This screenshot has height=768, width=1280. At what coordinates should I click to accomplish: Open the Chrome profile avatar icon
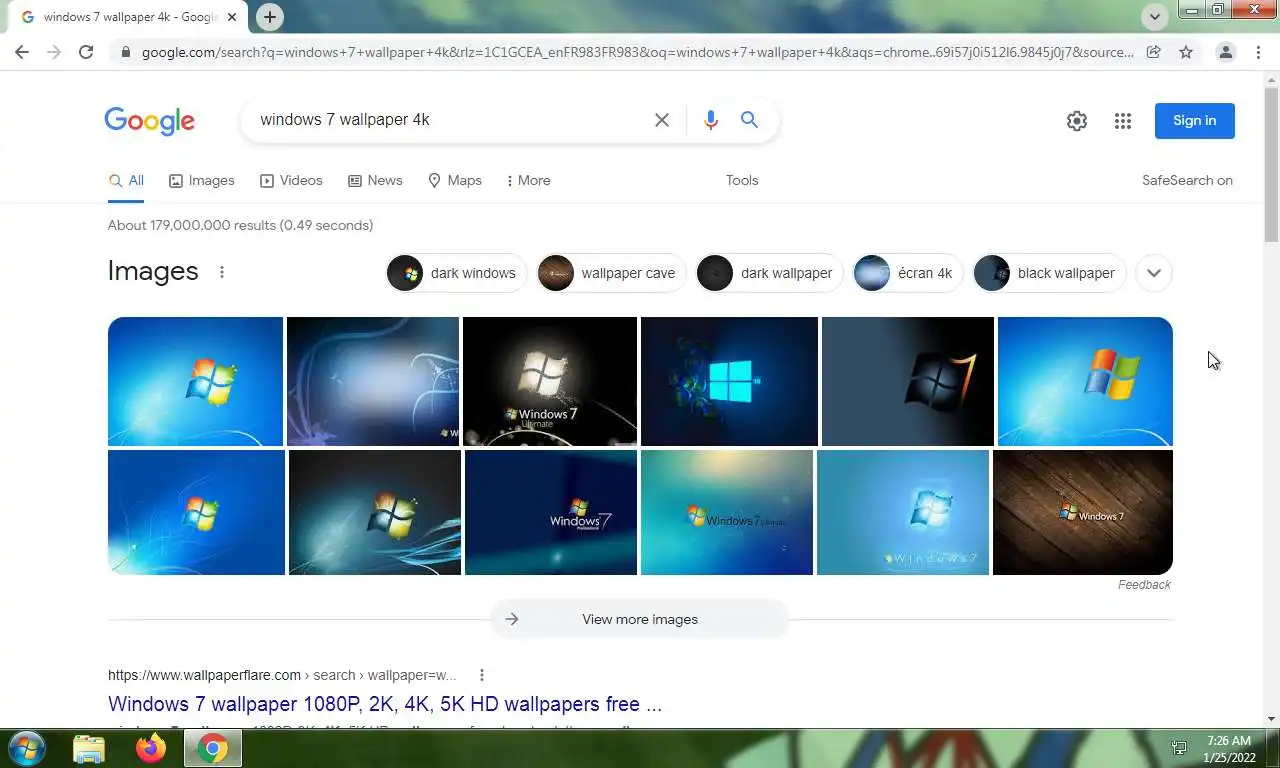click(x=1225, y=52)
